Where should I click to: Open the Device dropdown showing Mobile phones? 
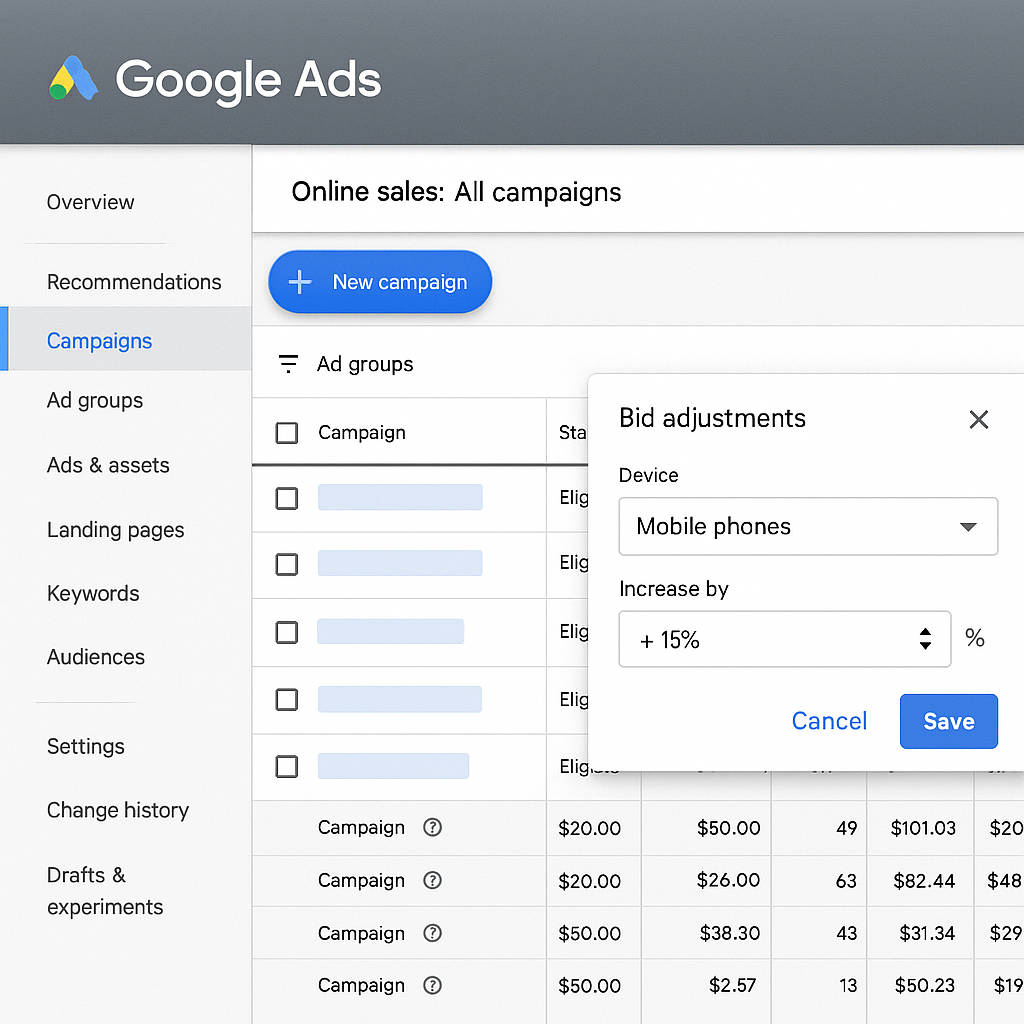pyautogui.click(x=808, y=526)
